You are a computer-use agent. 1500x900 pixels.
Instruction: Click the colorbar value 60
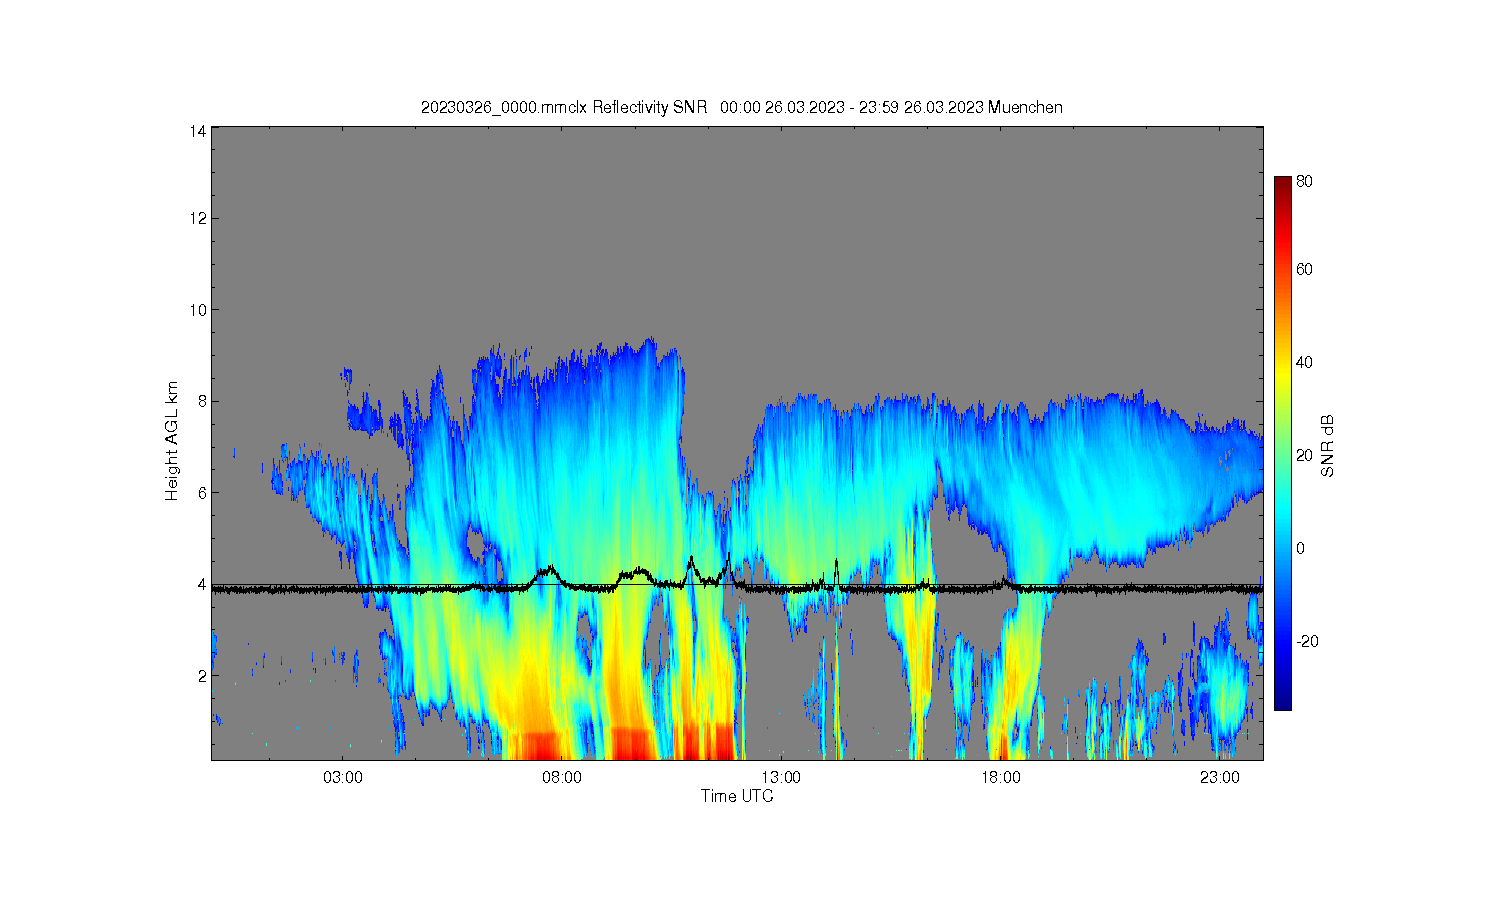pyautogui.click(x=1305, y=269)
